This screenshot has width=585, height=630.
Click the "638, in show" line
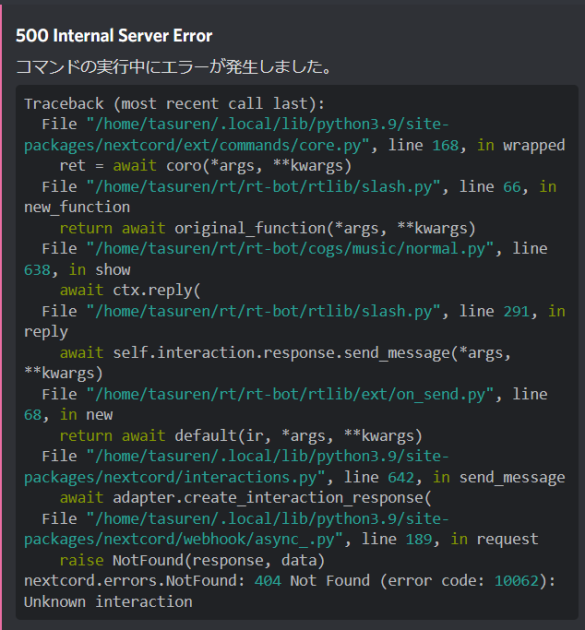point(77,270)
